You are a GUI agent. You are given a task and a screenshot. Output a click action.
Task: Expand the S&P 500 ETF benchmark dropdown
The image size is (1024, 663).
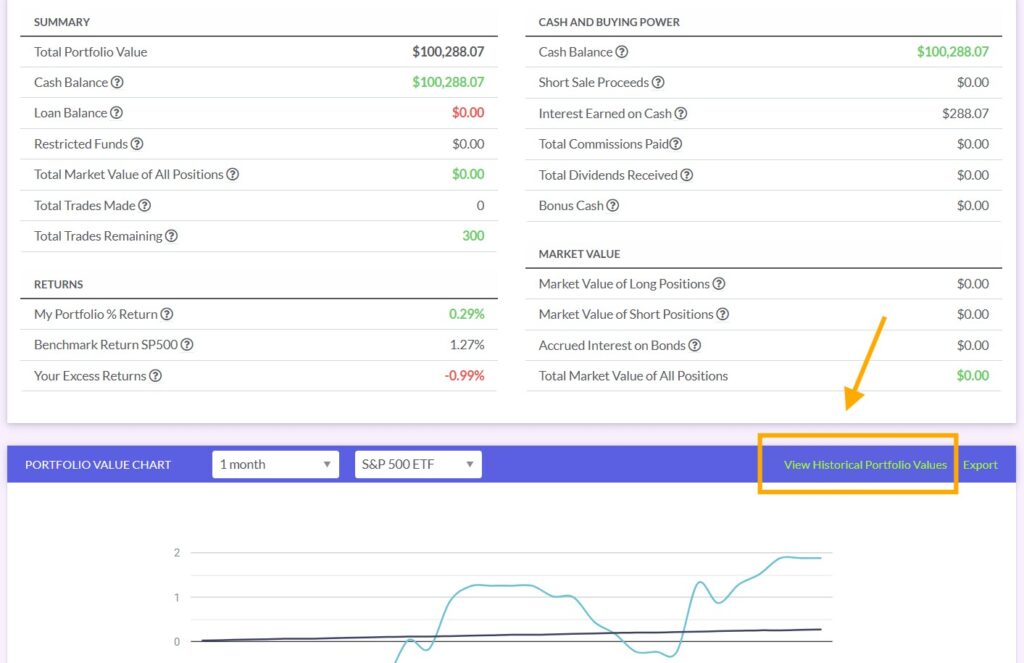[418, 464]
